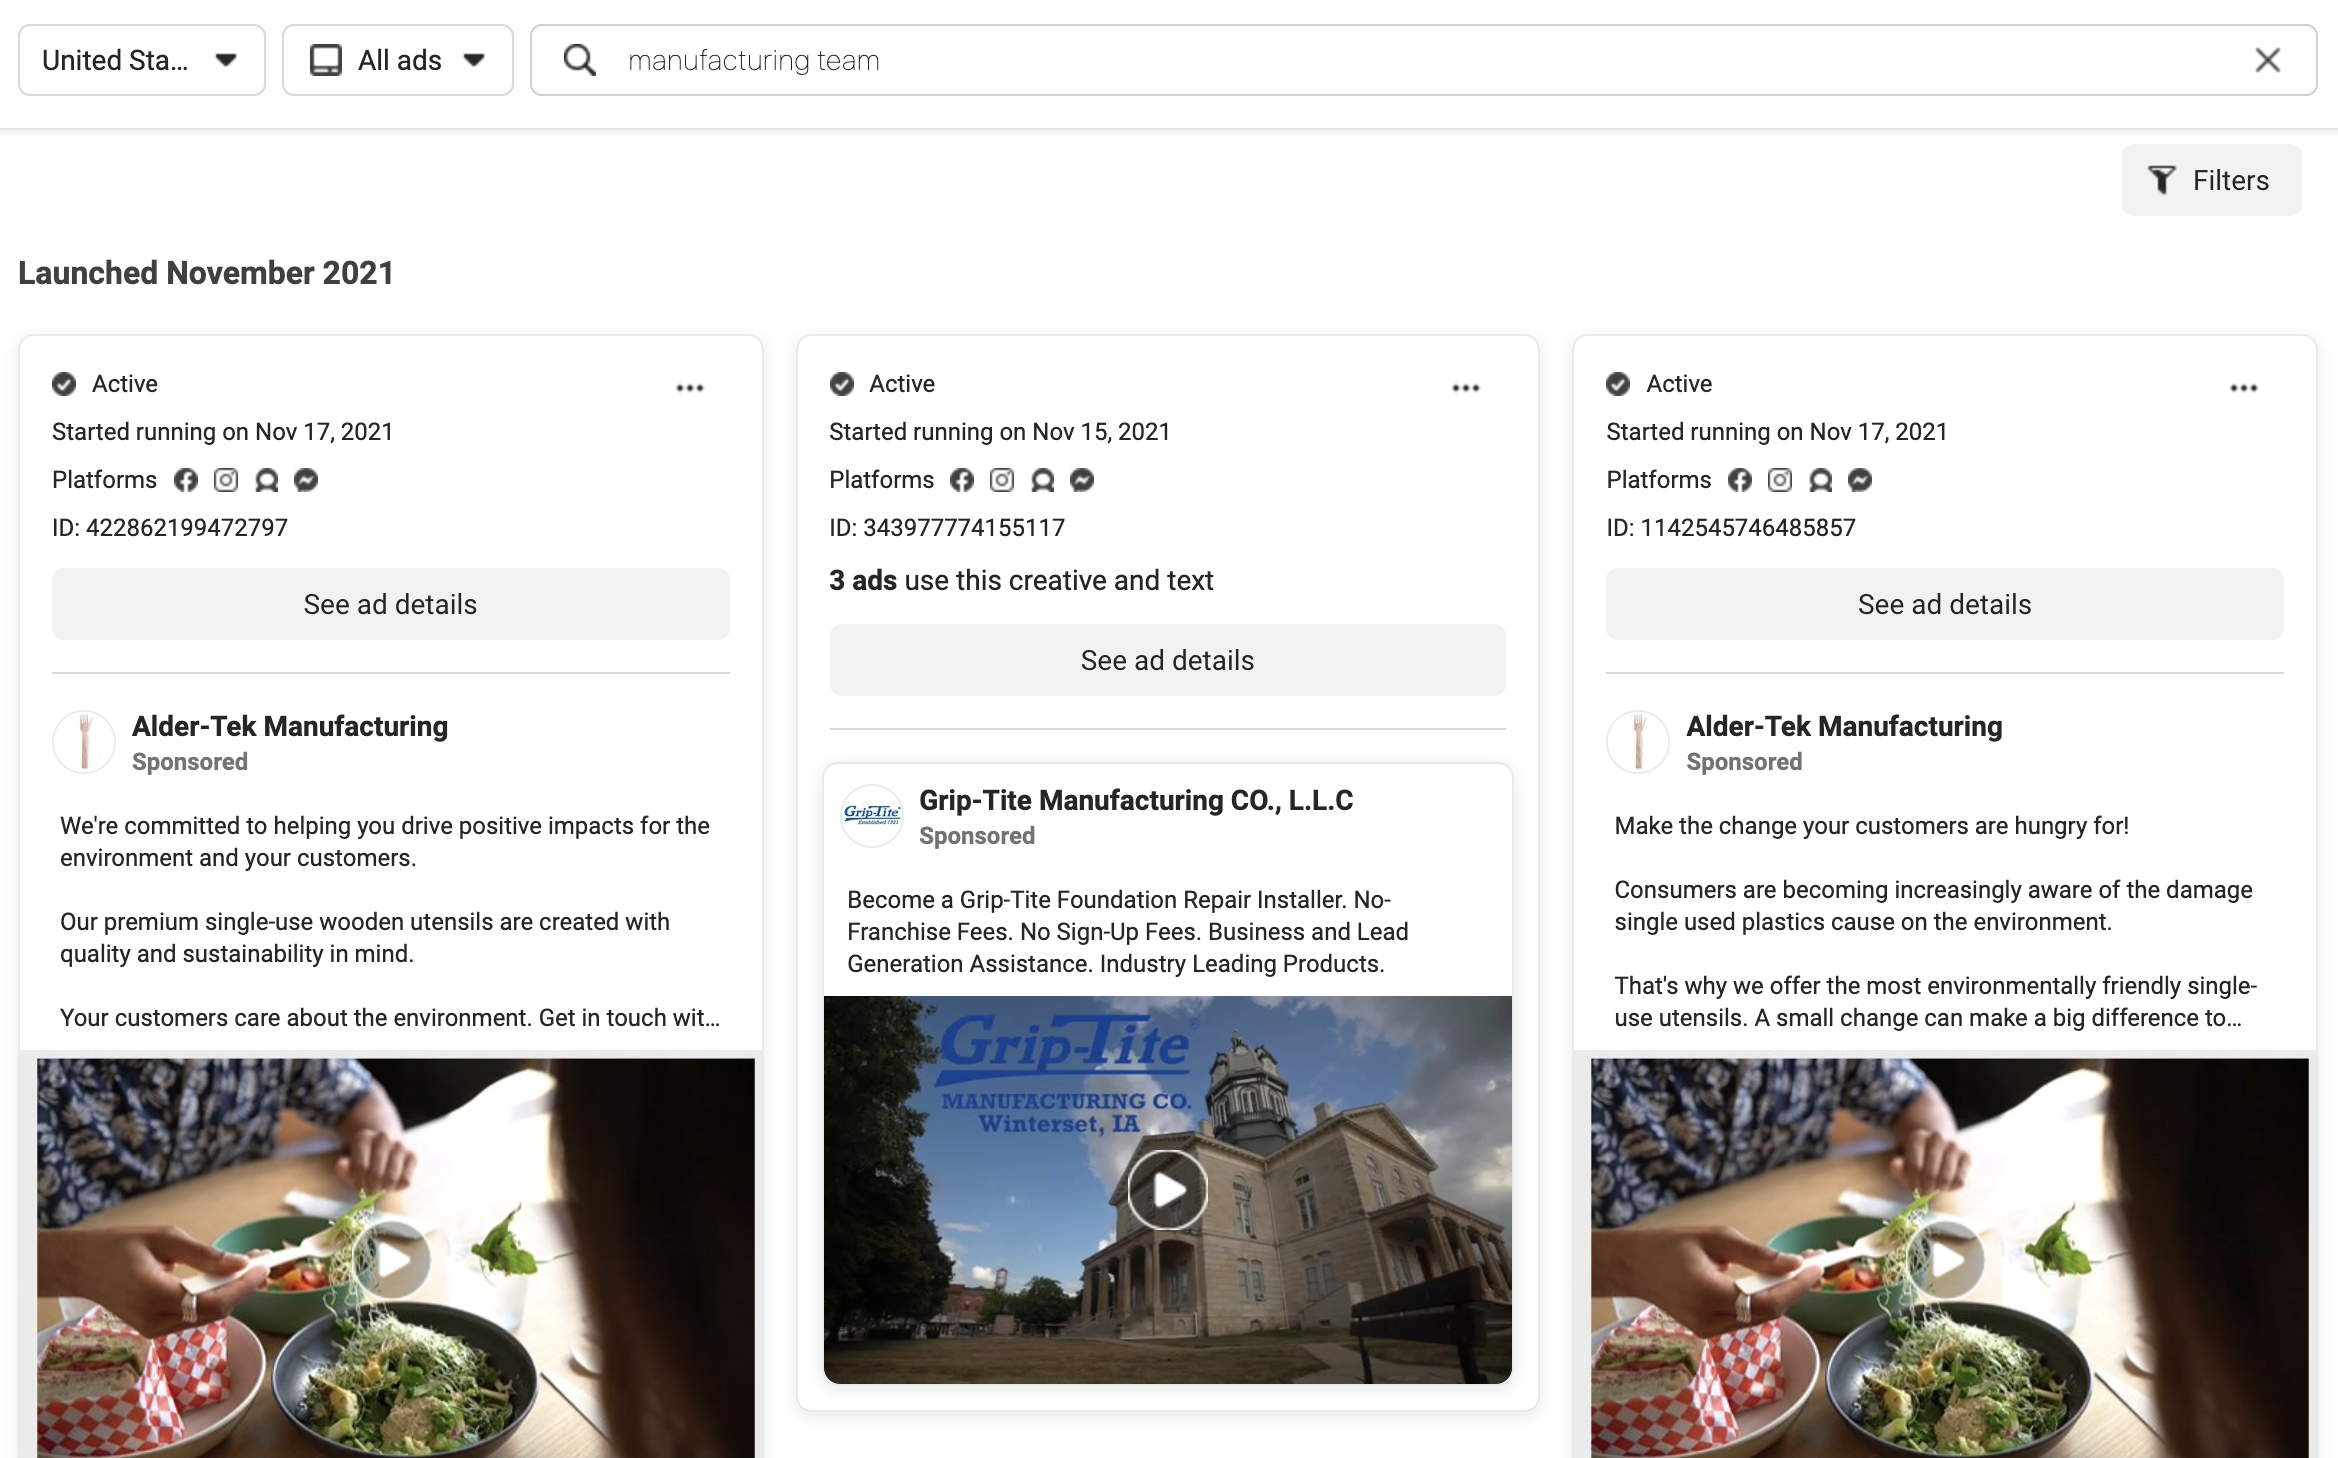2338x1458 pixels.
Task: Click Facebook platform icon on ad 422862199472797
Action: pos(186,480)
